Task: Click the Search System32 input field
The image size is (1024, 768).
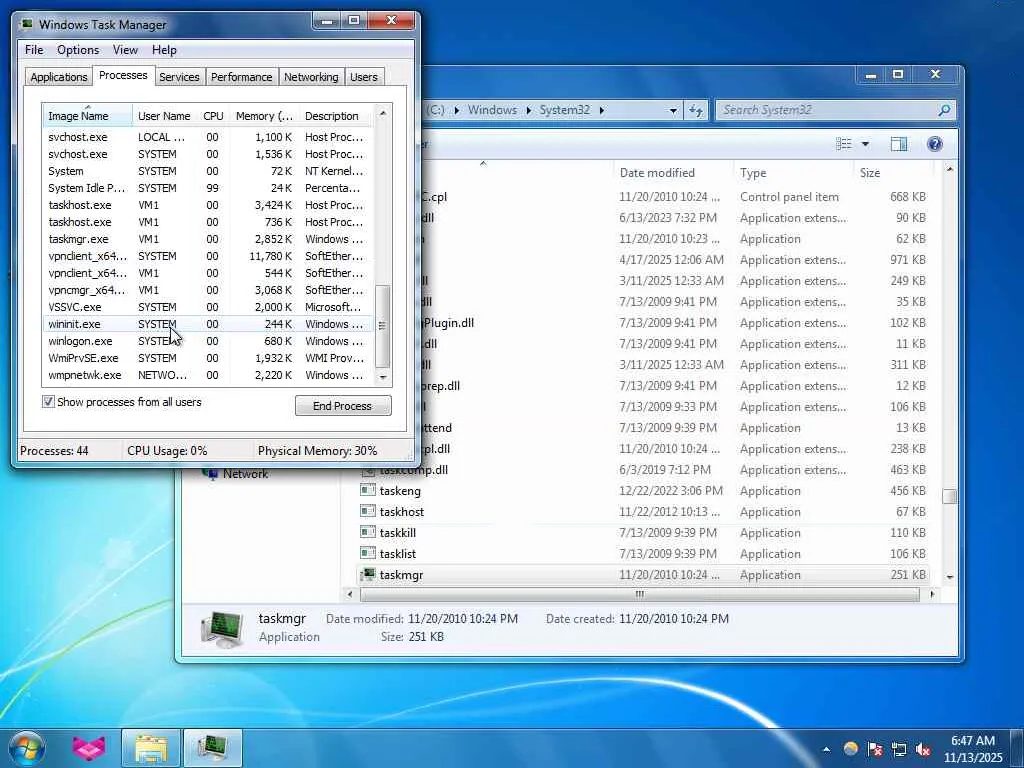Action: pos(826,110)
